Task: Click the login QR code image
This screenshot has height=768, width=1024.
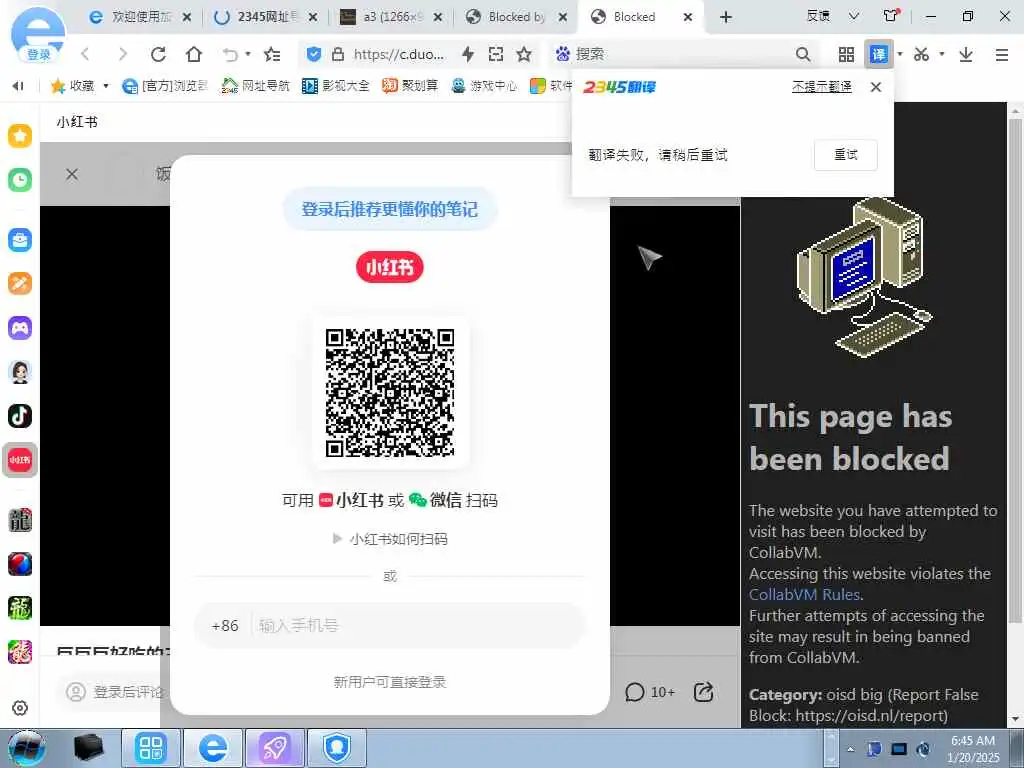Action: pos(390,392)
